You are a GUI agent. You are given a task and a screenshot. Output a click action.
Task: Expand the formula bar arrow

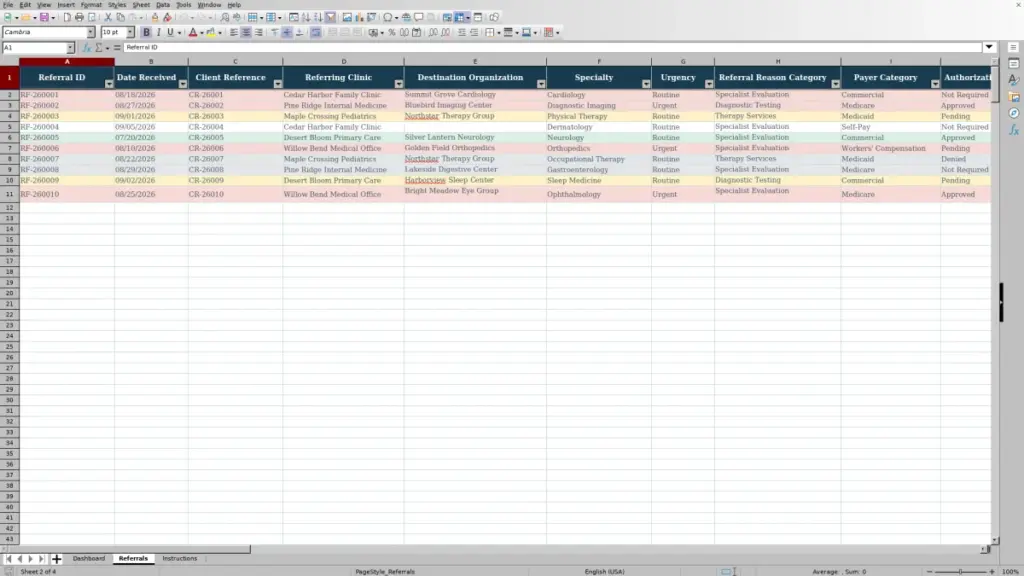[989, 47]
